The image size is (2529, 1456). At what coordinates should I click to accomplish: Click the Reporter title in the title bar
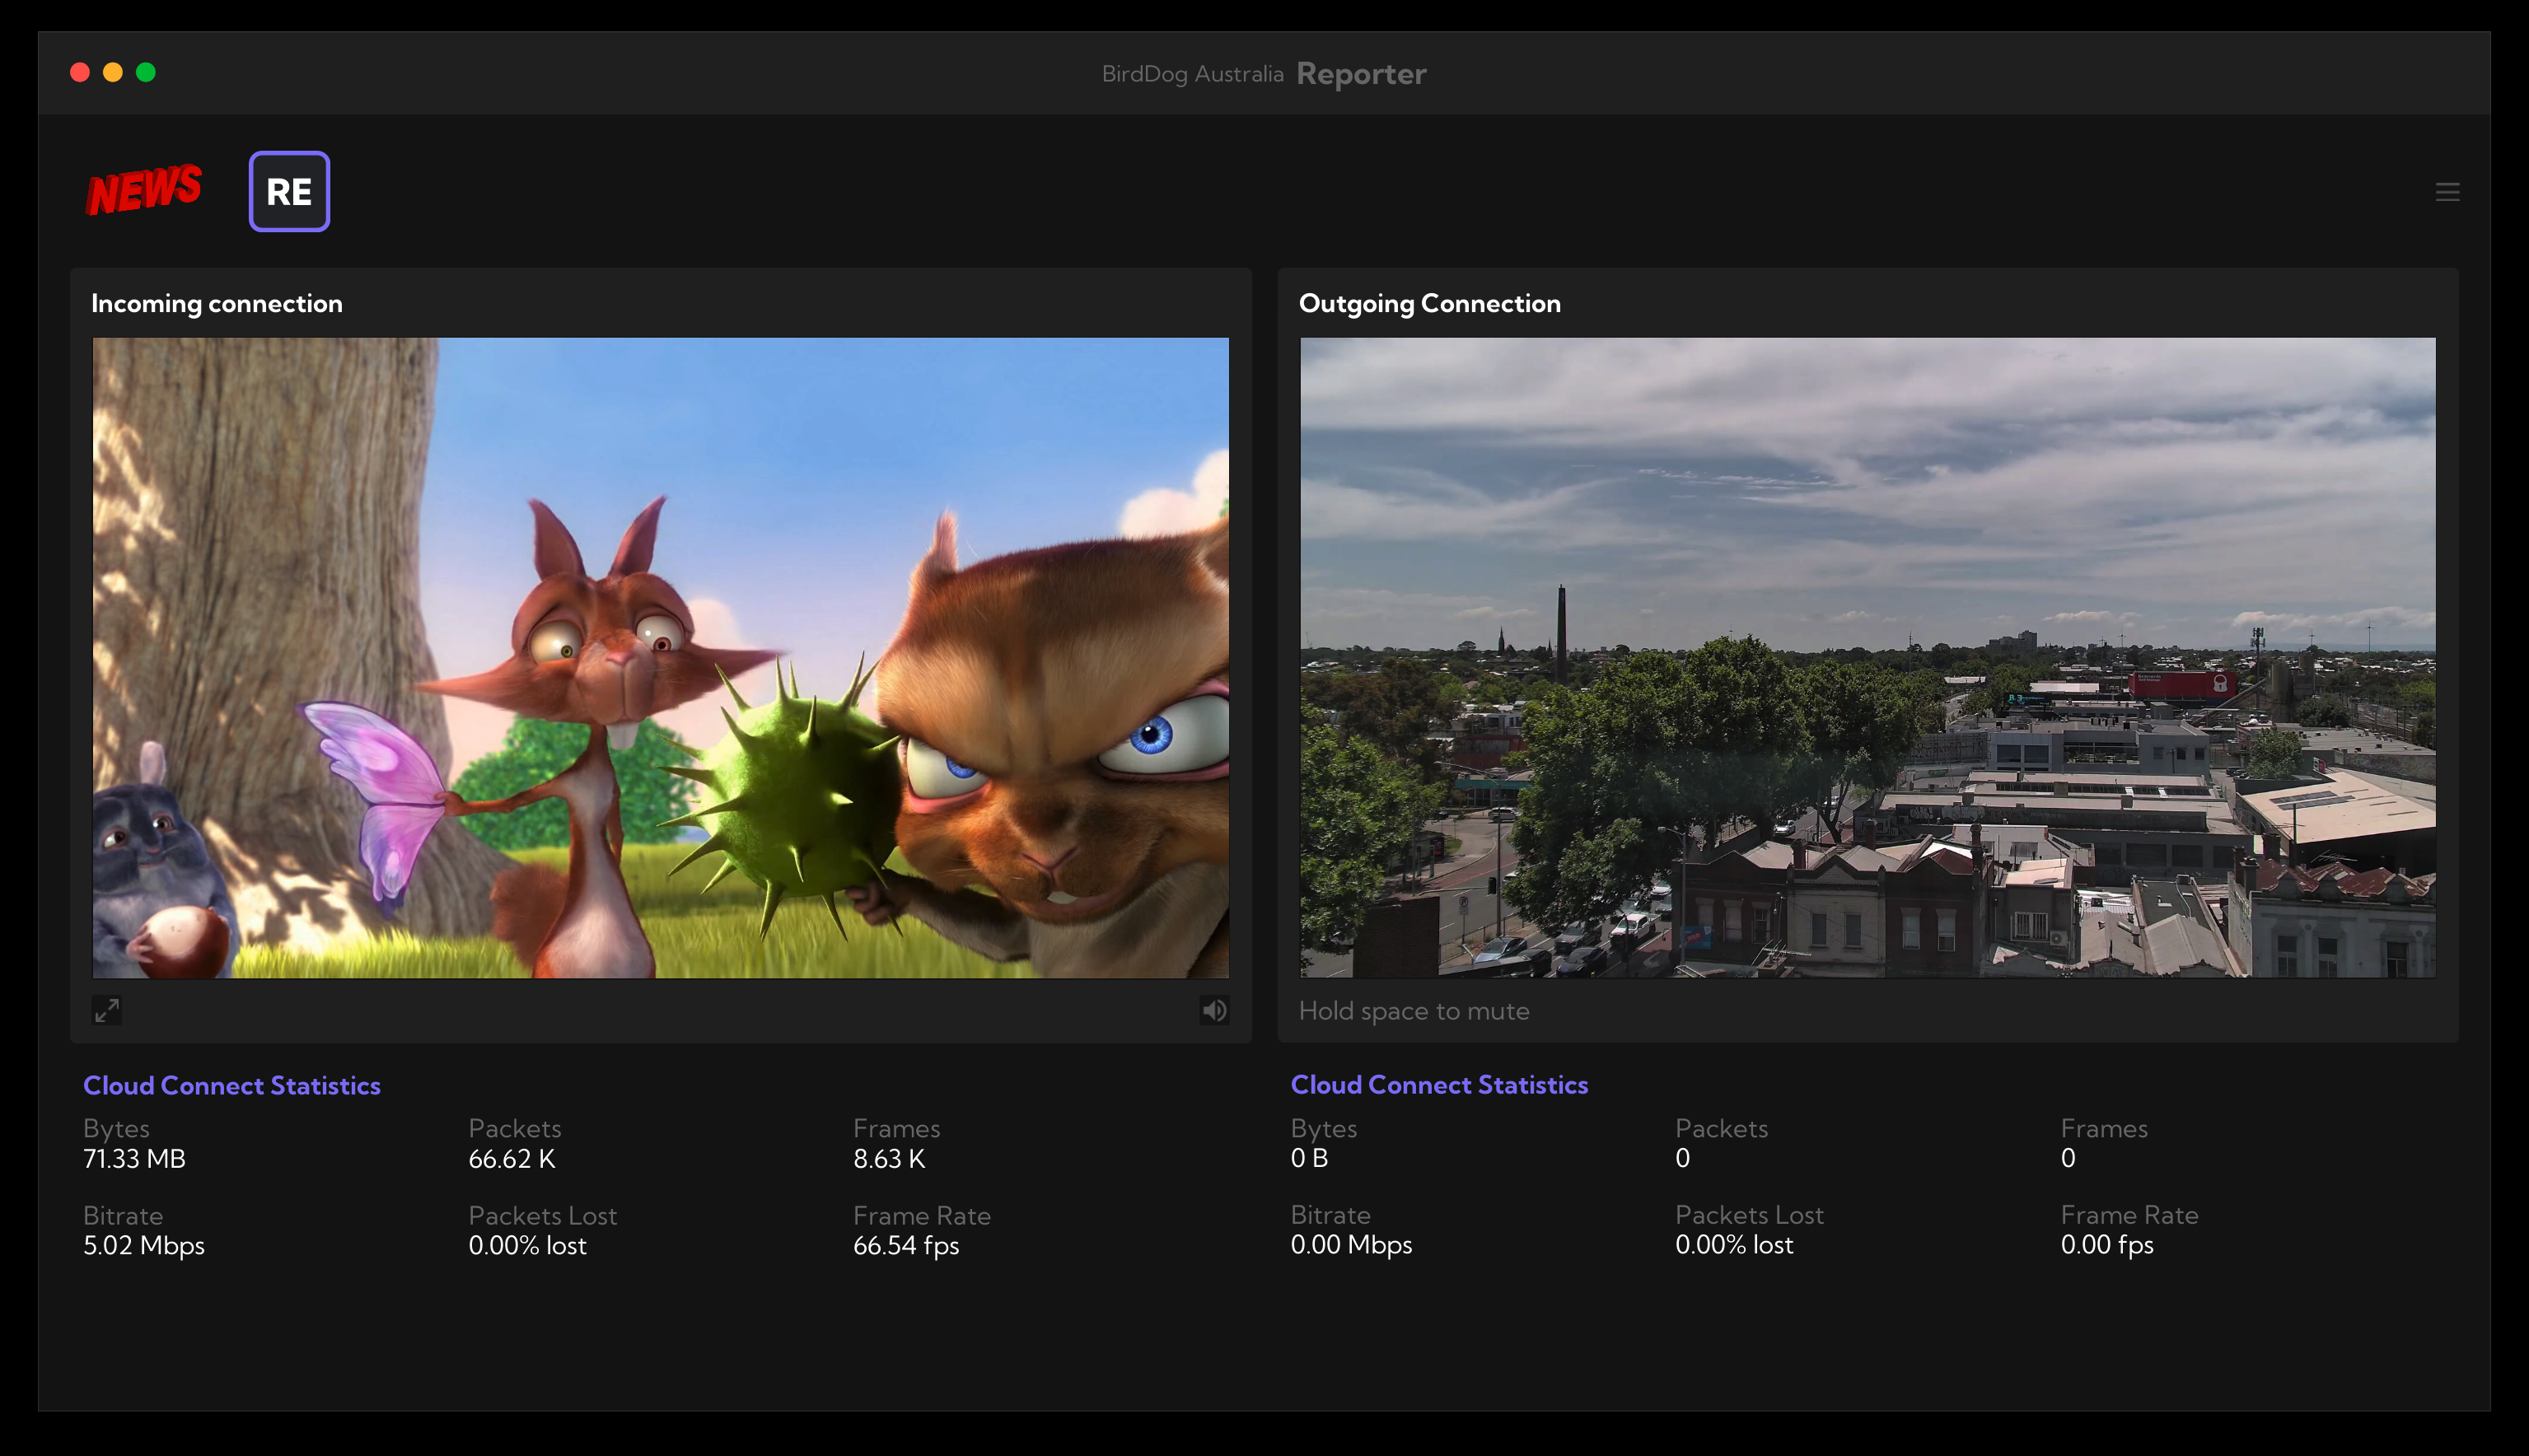tap(1361, 74)
